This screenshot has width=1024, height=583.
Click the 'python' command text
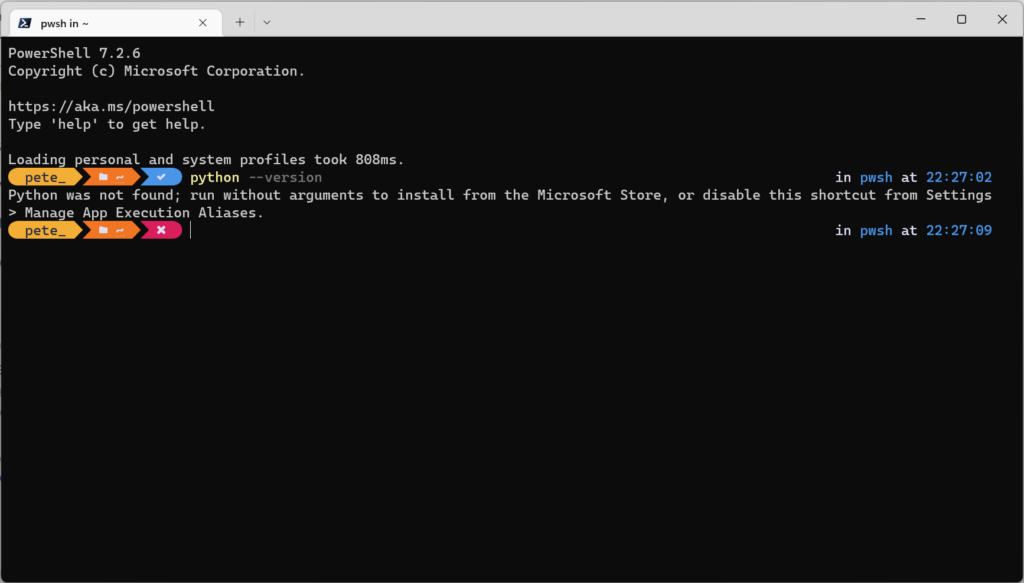pyautogui.click(x=214, y=178)
